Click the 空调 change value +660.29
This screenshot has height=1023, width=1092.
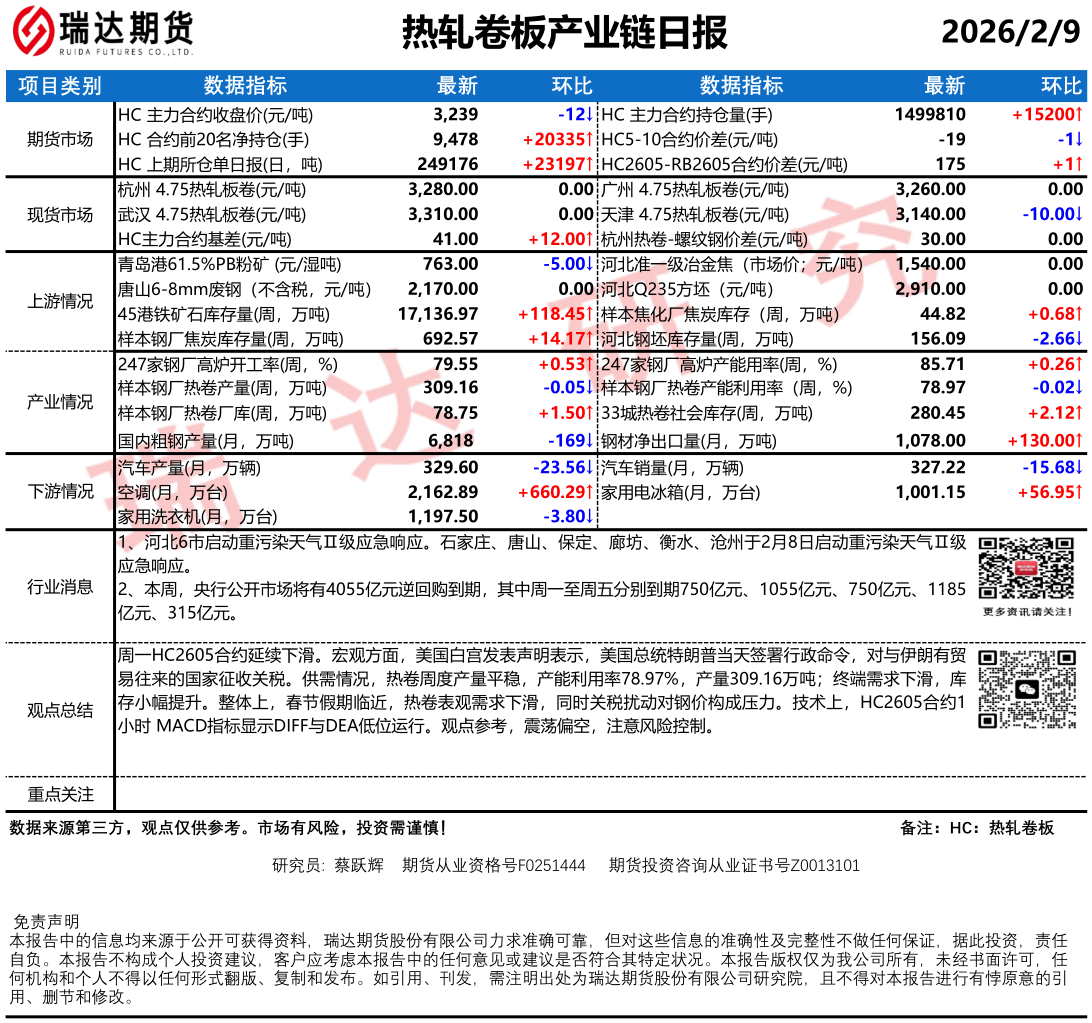[x=554, y=492]
